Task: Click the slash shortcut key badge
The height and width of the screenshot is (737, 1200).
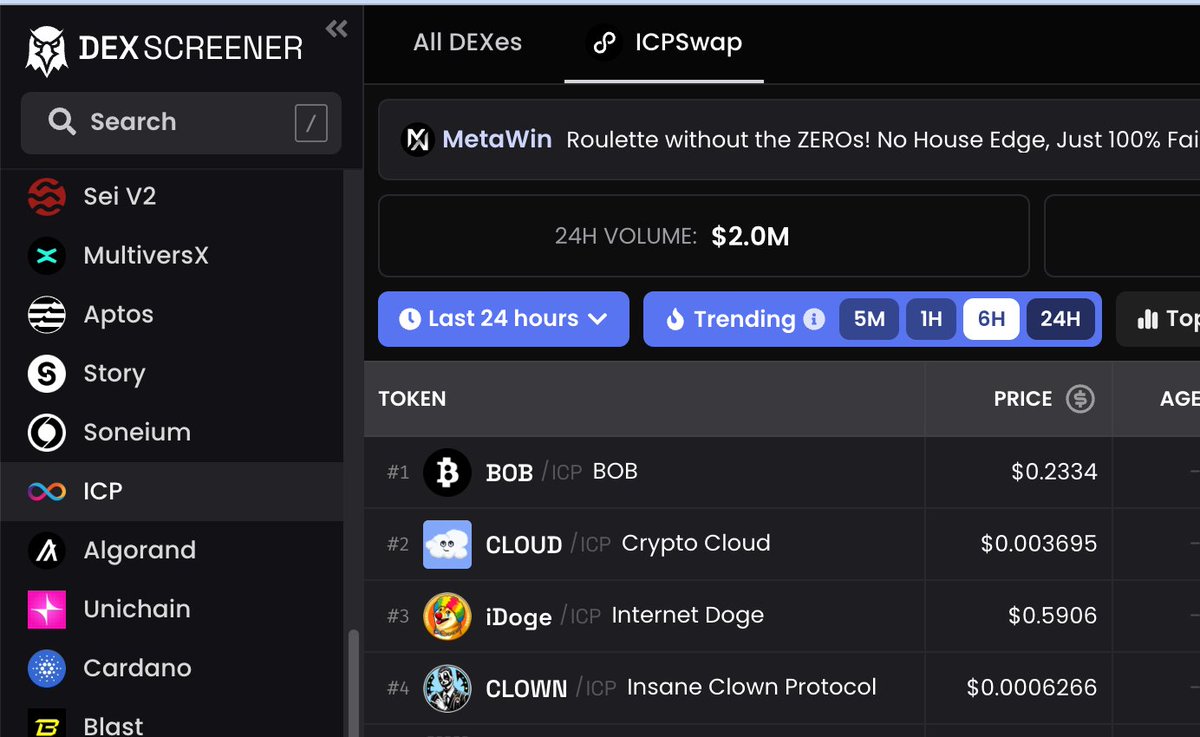Action: coord(311,124)
